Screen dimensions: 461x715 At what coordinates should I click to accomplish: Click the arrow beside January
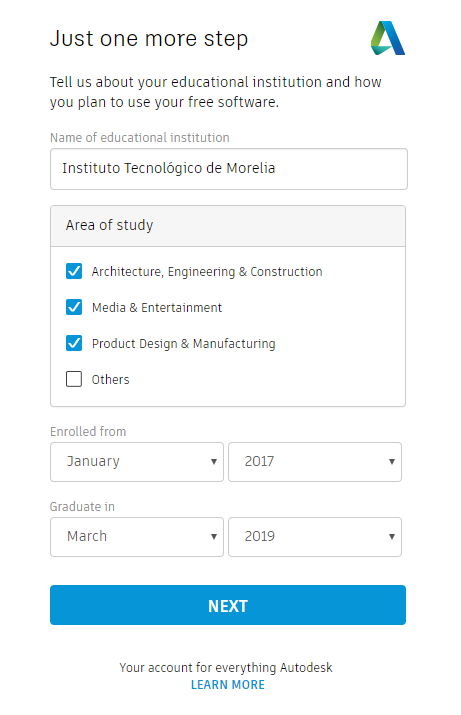(x=213, y=461)
